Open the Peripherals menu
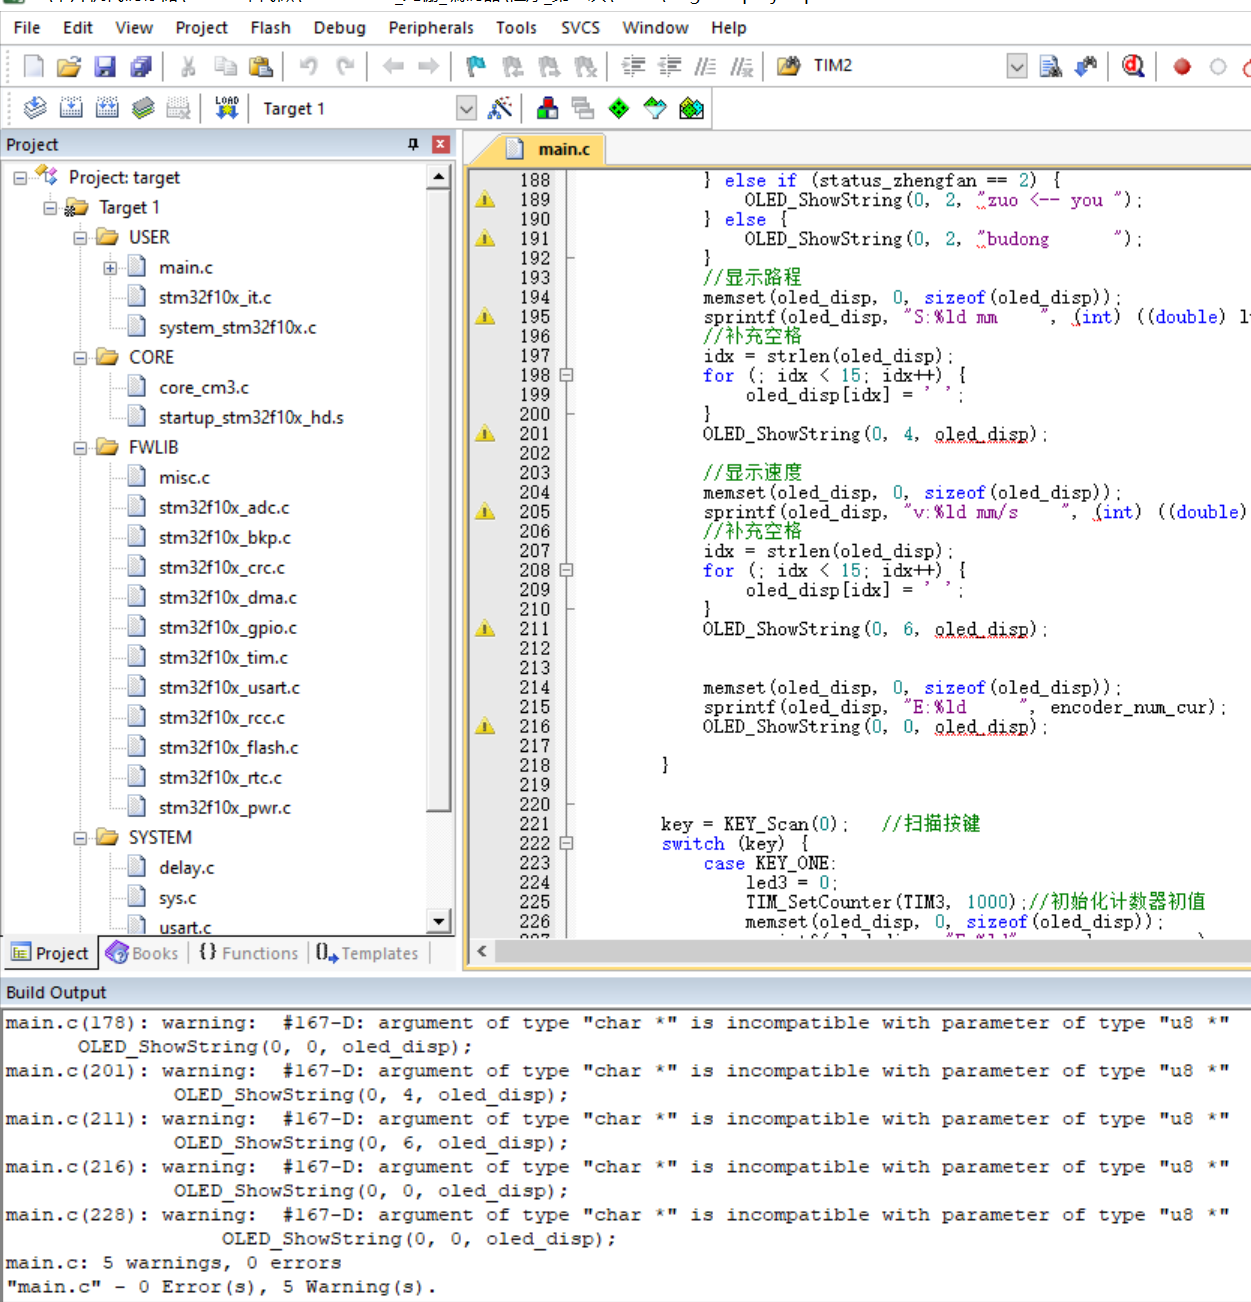 431,28
